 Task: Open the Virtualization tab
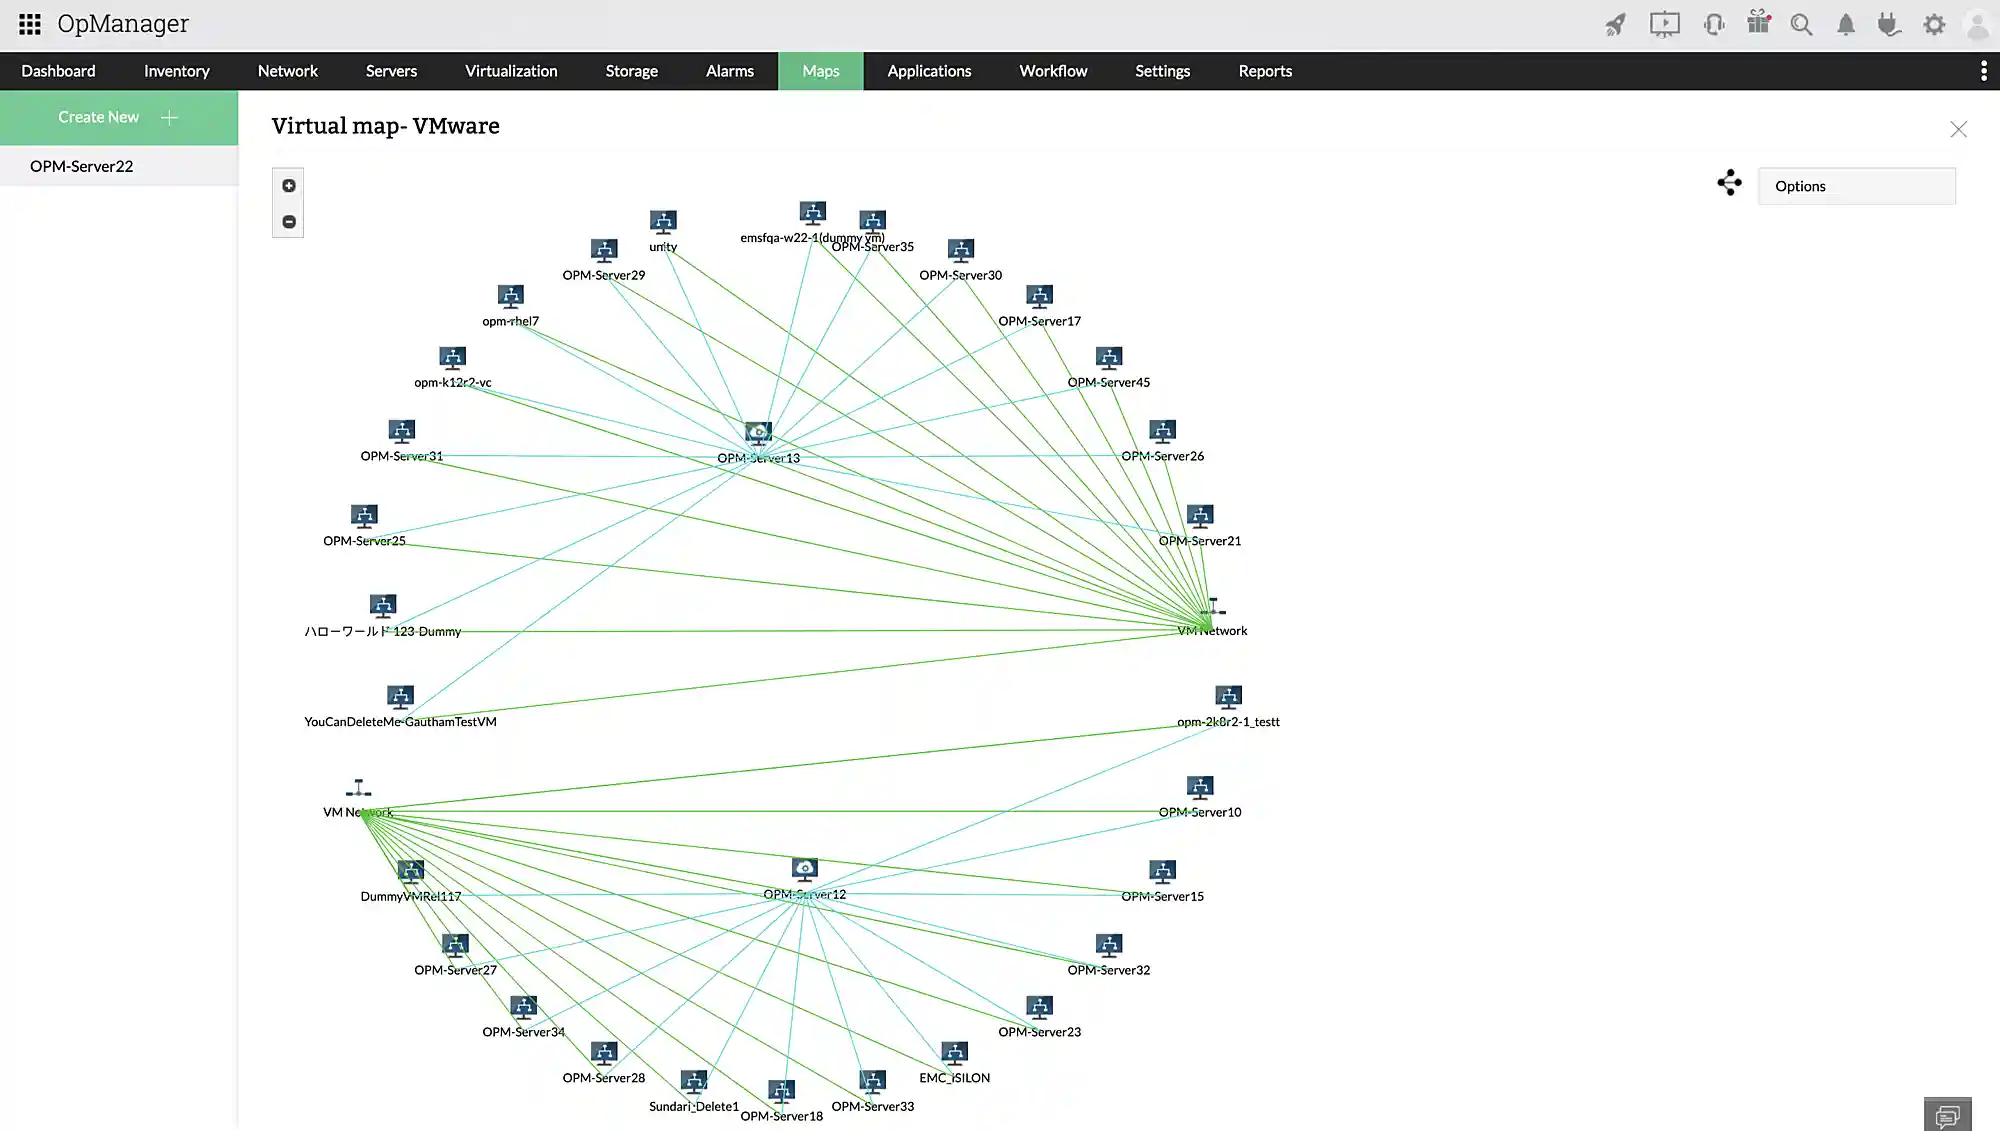(x=511, y=71)
